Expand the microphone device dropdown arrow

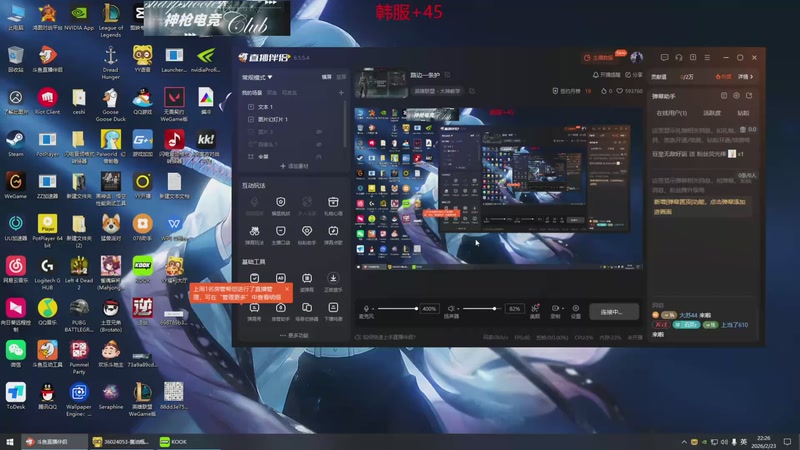(373, 309)
